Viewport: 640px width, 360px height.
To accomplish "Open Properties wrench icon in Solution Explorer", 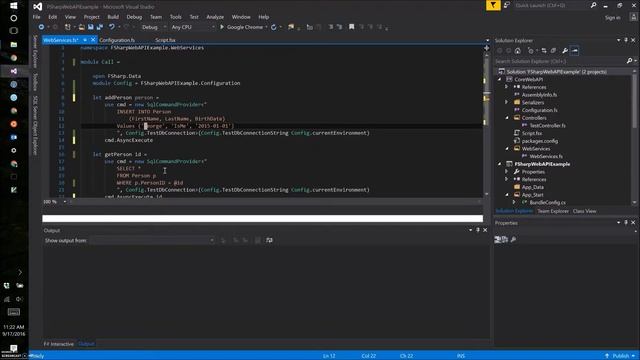I will 565,51.
